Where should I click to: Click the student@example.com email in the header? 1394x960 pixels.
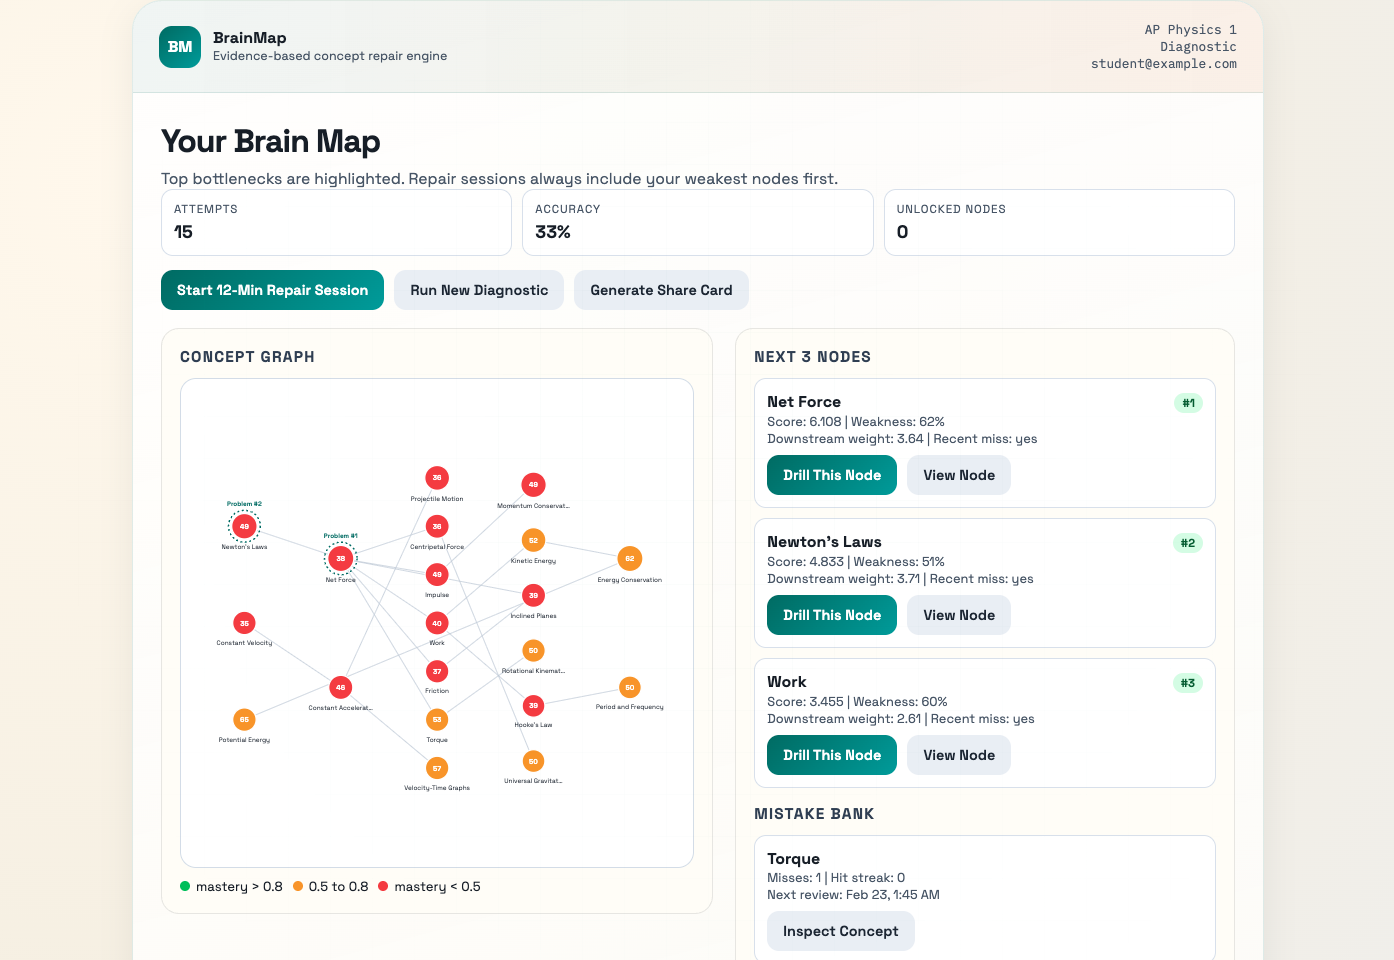[1163, 63]
